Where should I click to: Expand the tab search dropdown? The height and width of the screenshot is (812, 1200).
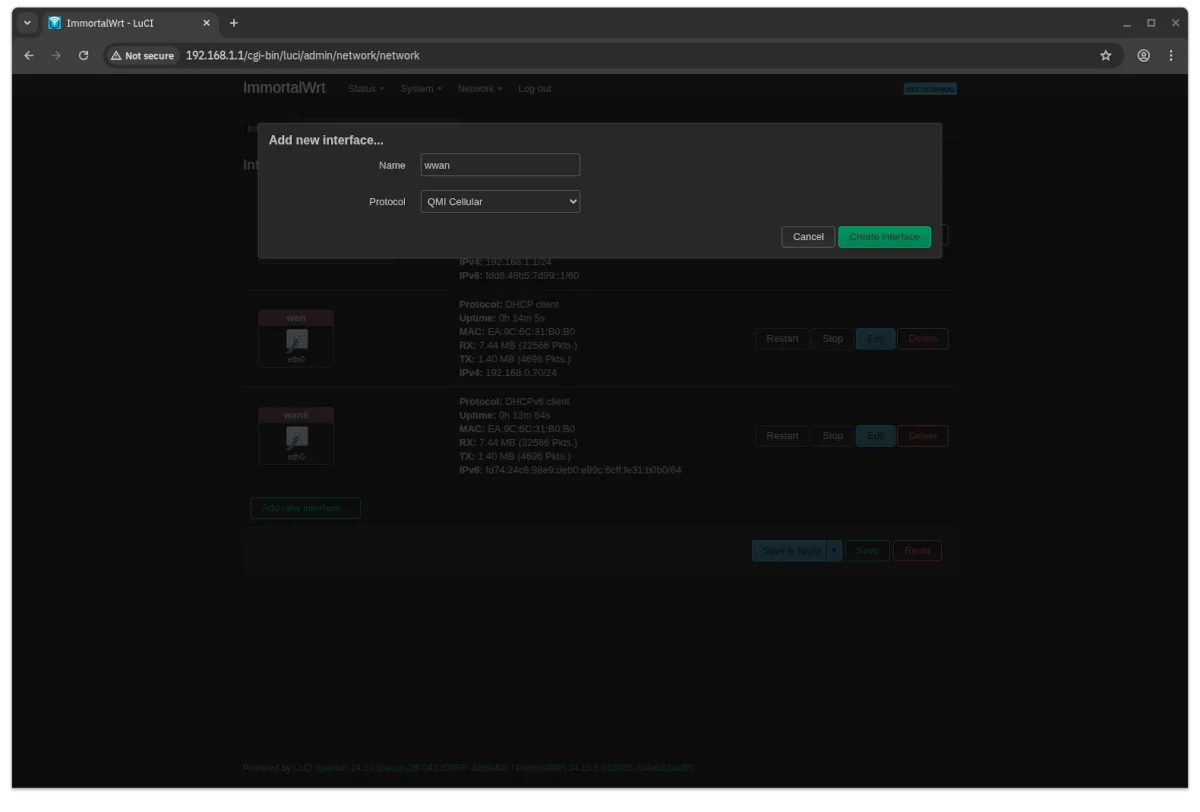(x=27, y=23)
